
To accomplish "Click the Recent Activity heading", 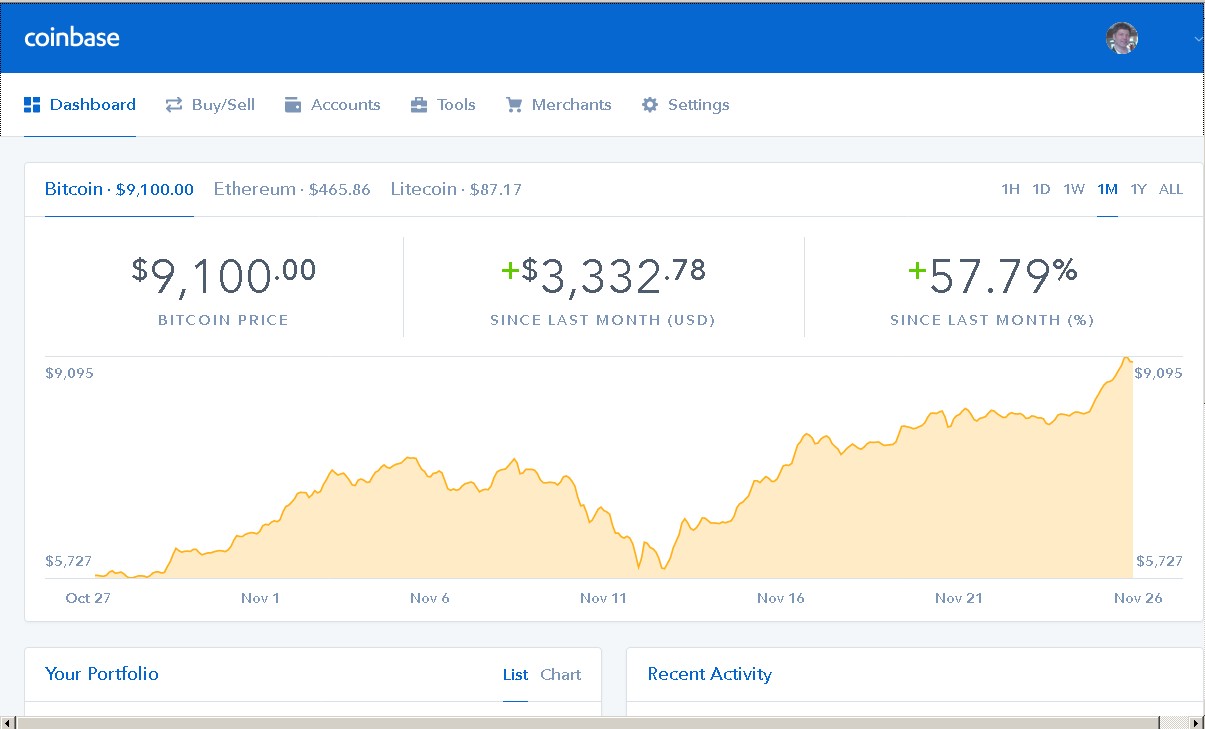I will (x=710, y=674).
